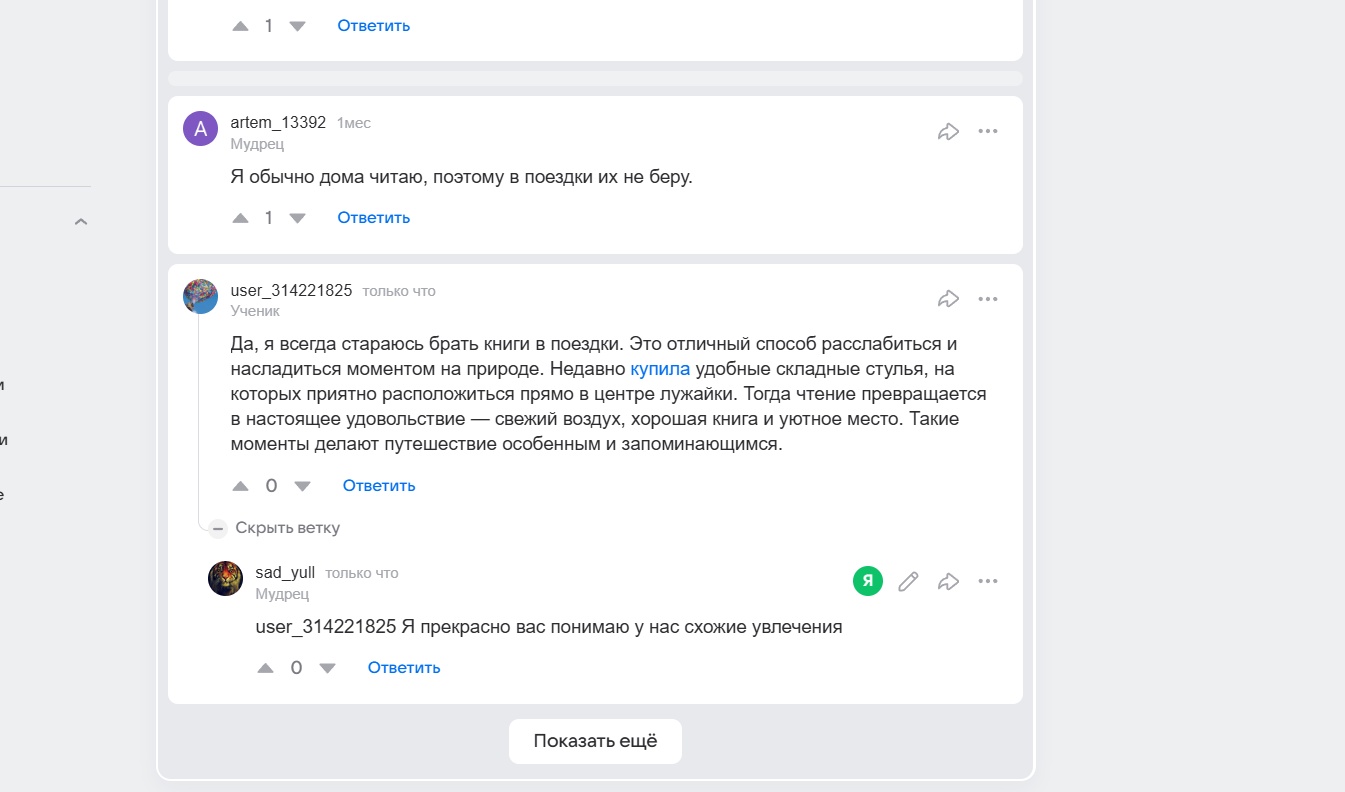Reply to sad_yull via Ответить link
The image size is (1345, 792).
[403, 667]
